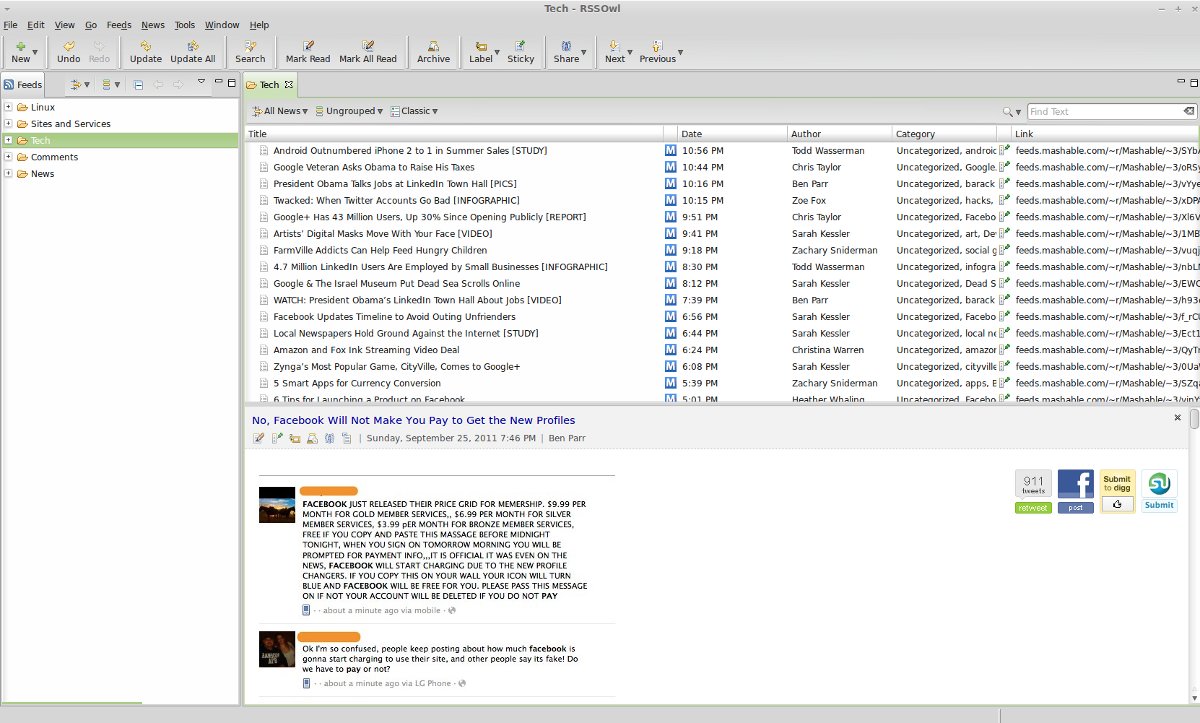The height and width of the screenshot is (723, 1200).
Task: Open the News menu
Action: coord(153,24)
